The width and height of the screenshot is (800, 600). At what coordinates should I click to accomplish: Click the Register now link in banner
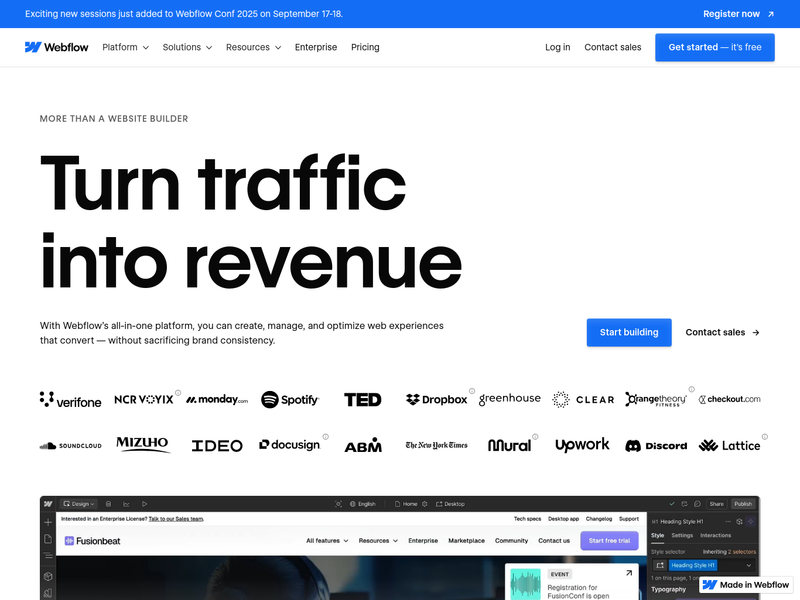point(739,14)
